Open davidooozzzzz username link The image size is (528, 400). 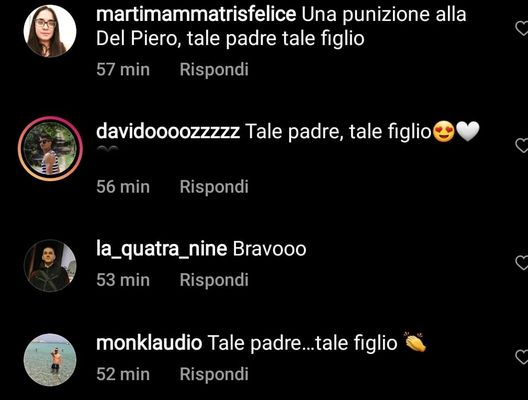(168, 132)
